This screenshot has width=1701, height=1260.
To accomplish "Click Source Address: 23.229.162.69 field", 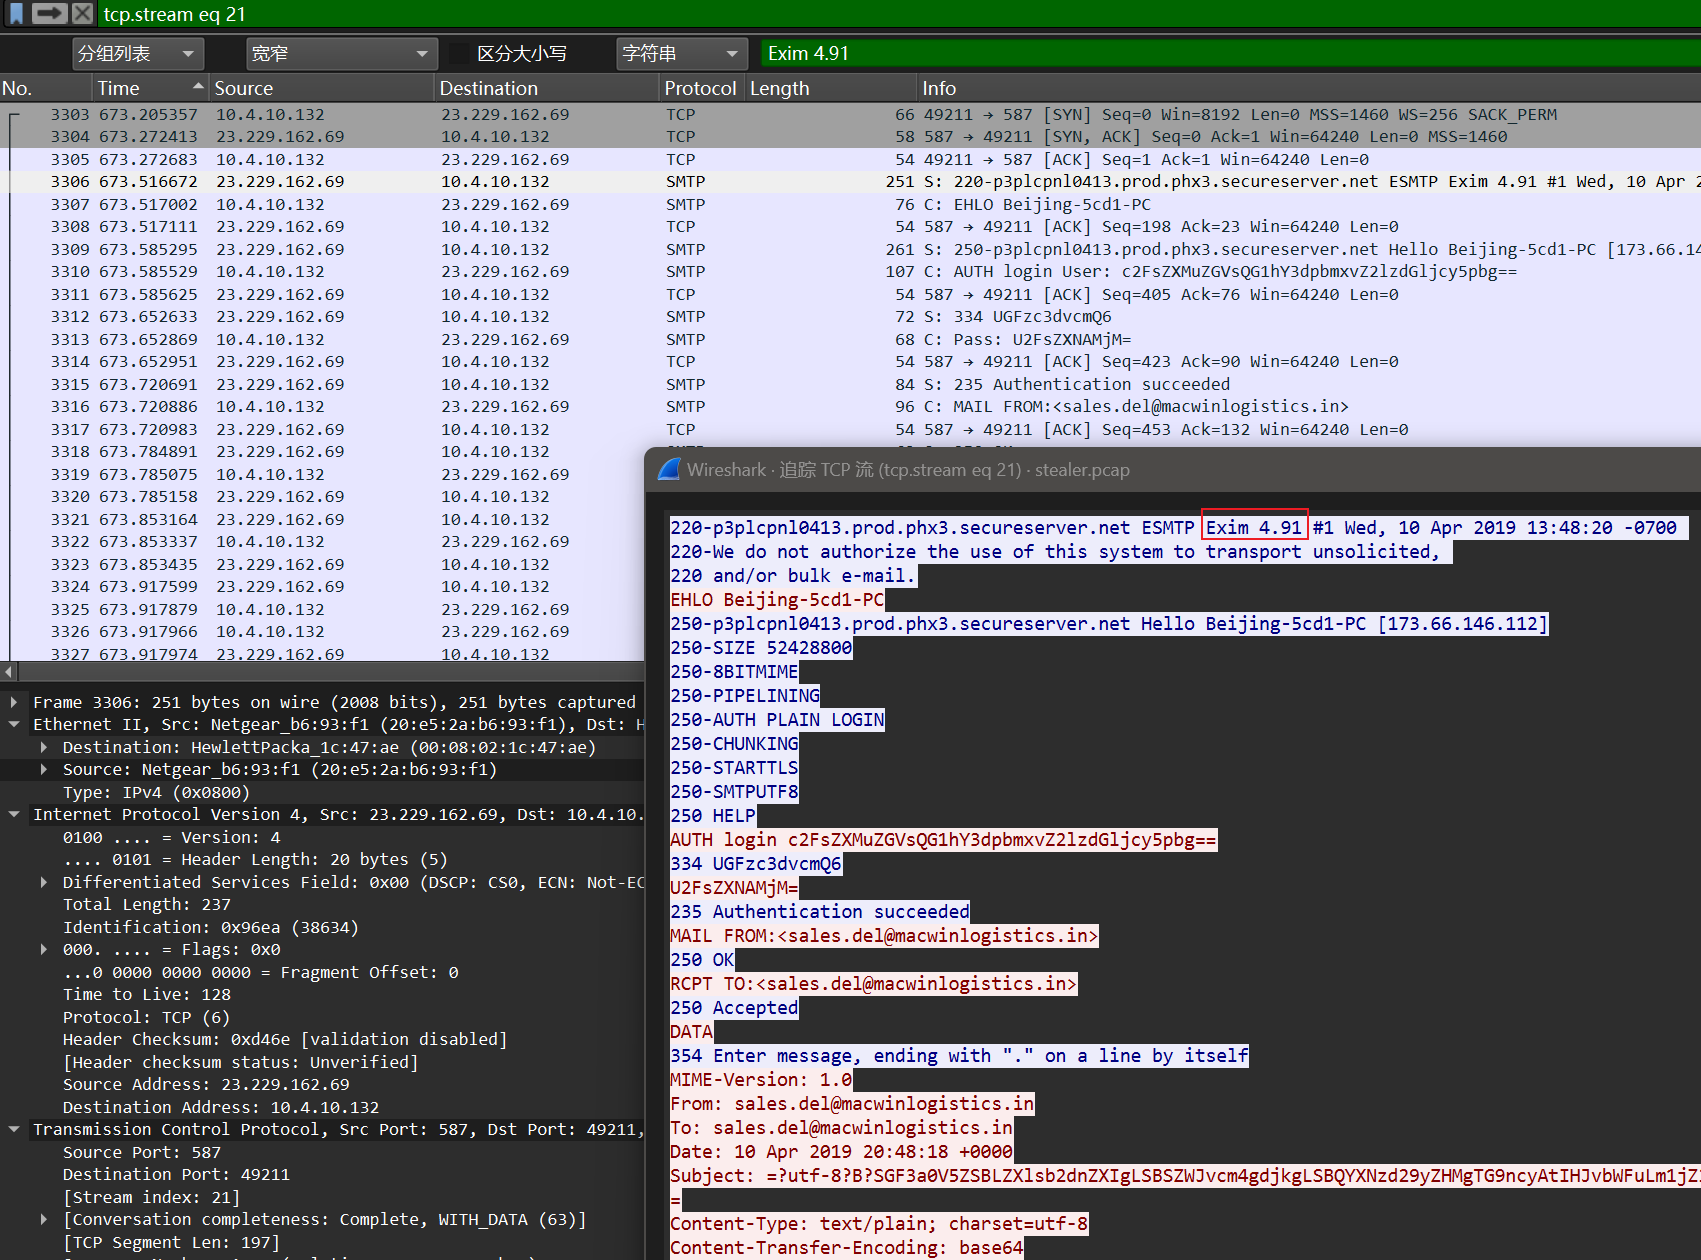I will (206, 1084).
